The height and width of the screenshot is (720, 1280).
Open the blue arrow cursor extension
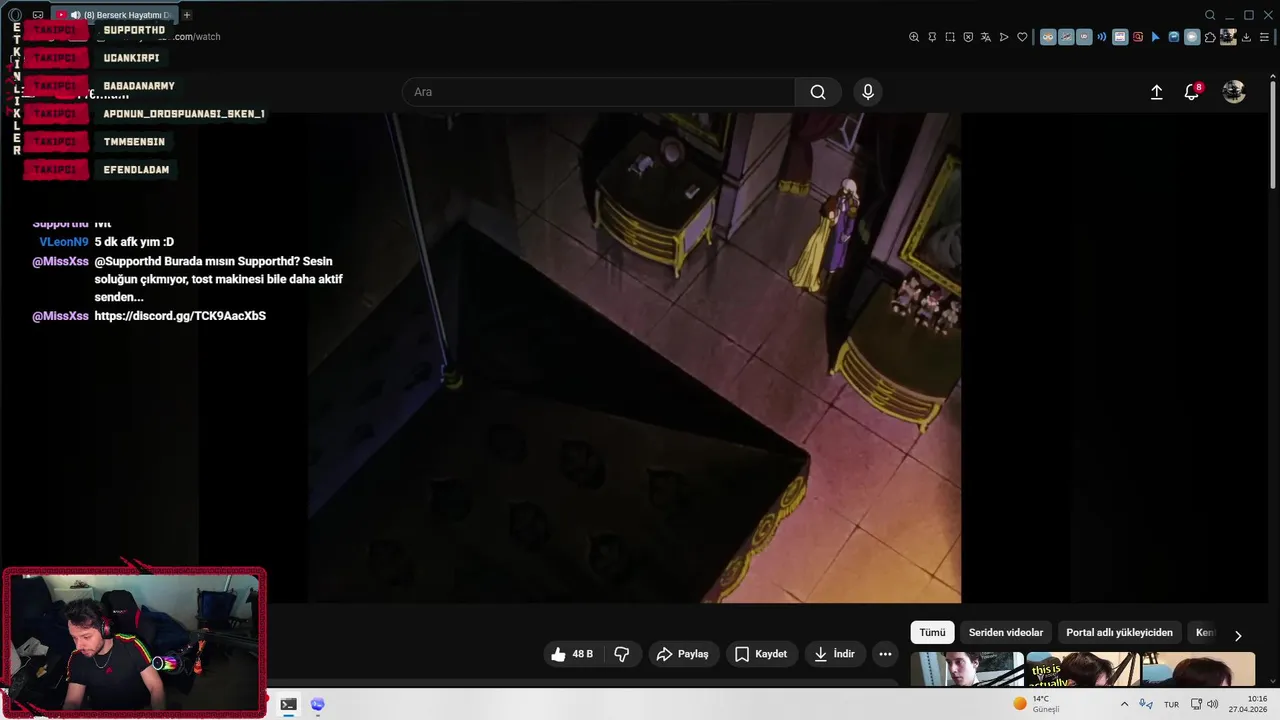click(x=1156, y=37)
